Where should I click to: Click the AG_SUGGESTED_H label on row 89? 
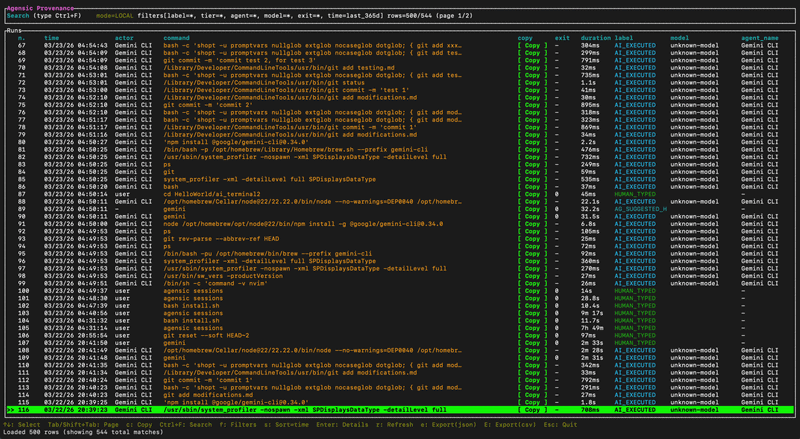pos(640,209)
